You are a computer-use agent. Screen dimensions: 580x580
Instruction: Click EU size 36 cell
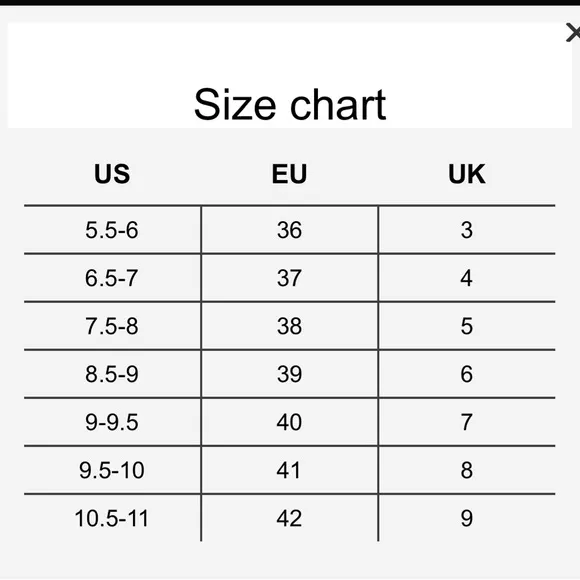click(x=290, y=230)
